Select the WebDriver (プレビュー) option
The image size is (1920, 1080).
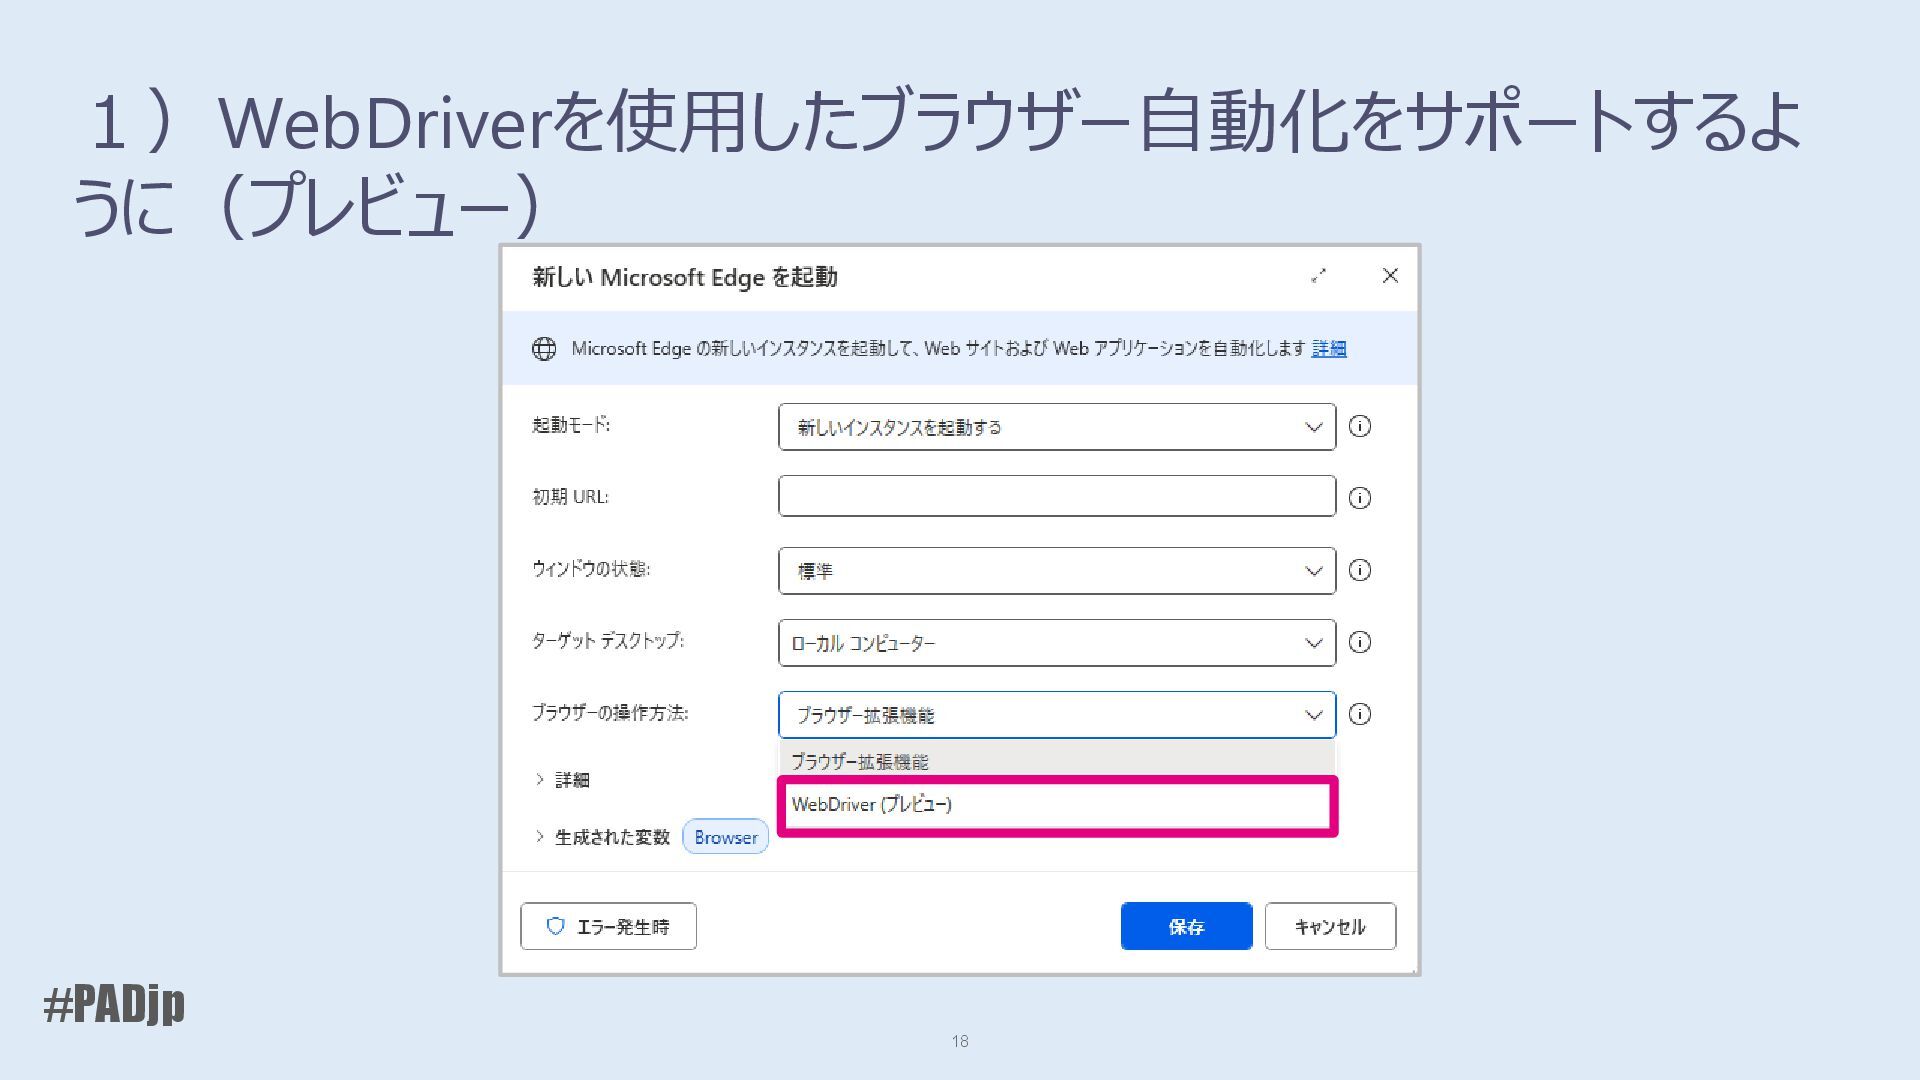point(1056,805)
